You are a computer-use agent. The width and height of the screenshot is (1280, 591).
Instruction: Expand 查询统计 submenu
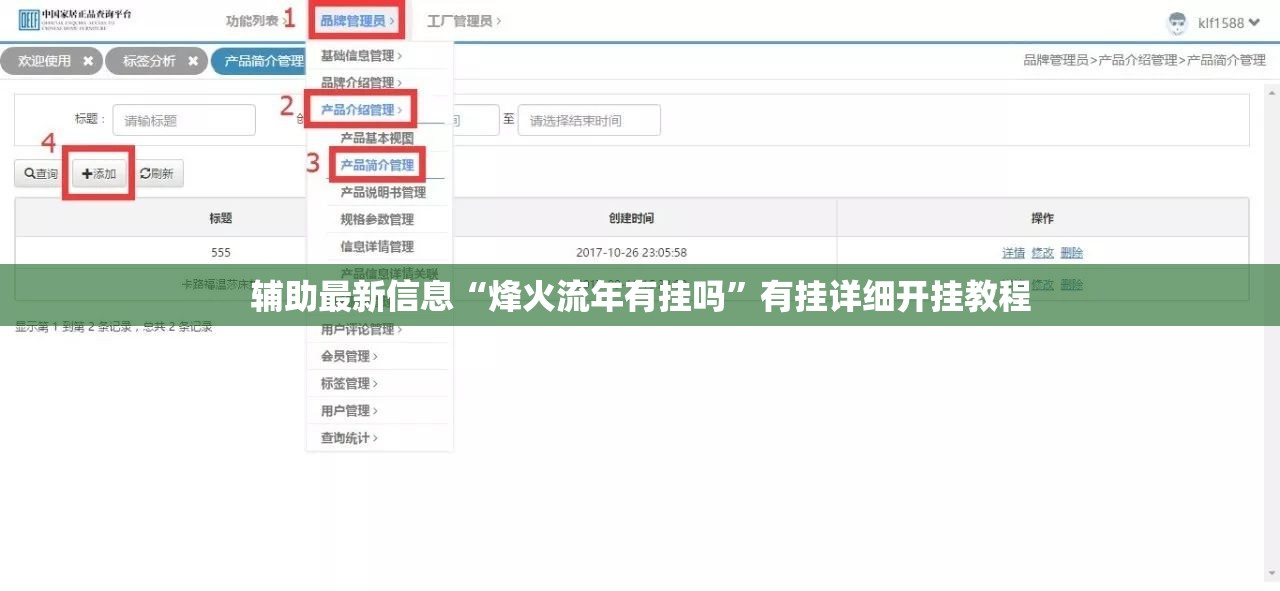click(x=349, y=438)
